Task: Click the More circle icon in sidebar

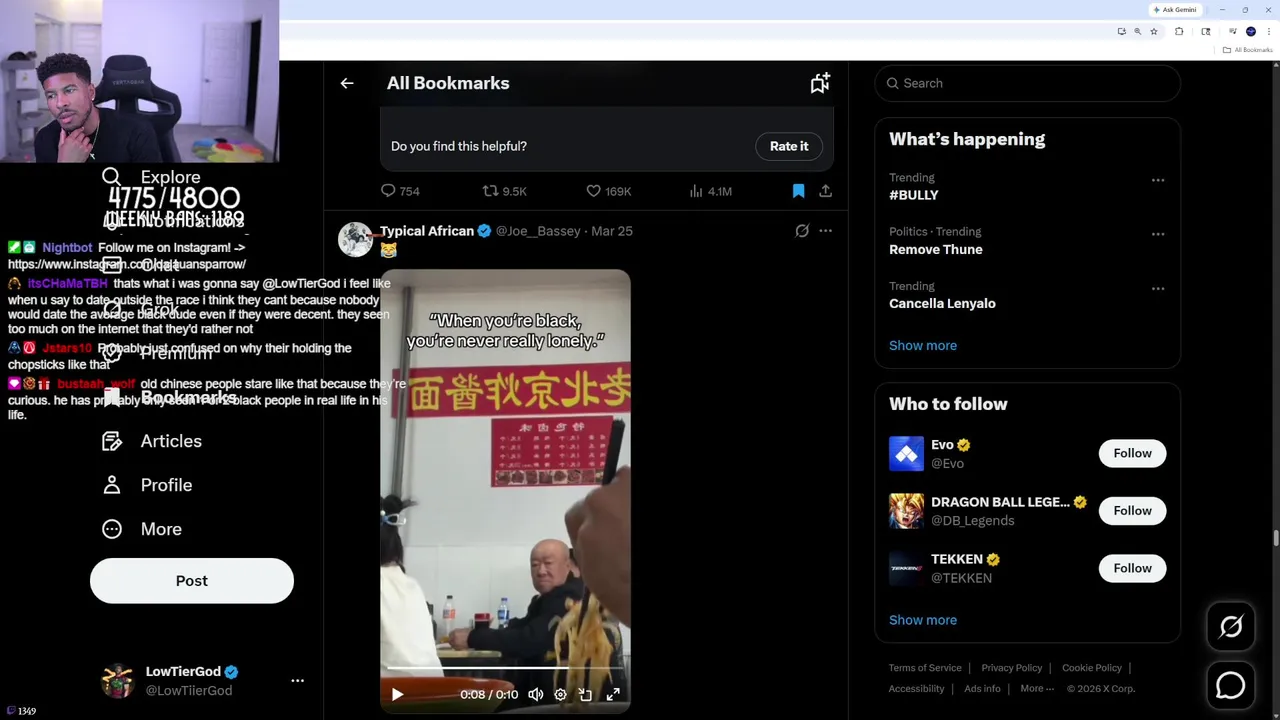Action: [x=112, y=529]
